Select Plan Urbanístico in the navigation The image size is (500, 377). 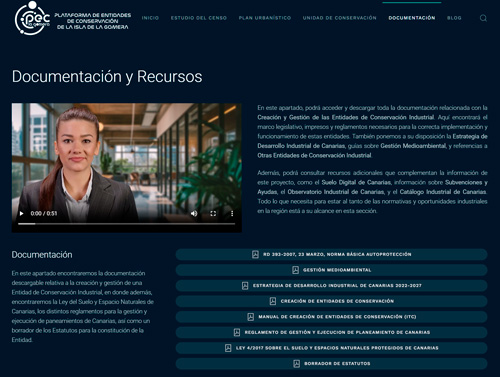coord(265,18)
